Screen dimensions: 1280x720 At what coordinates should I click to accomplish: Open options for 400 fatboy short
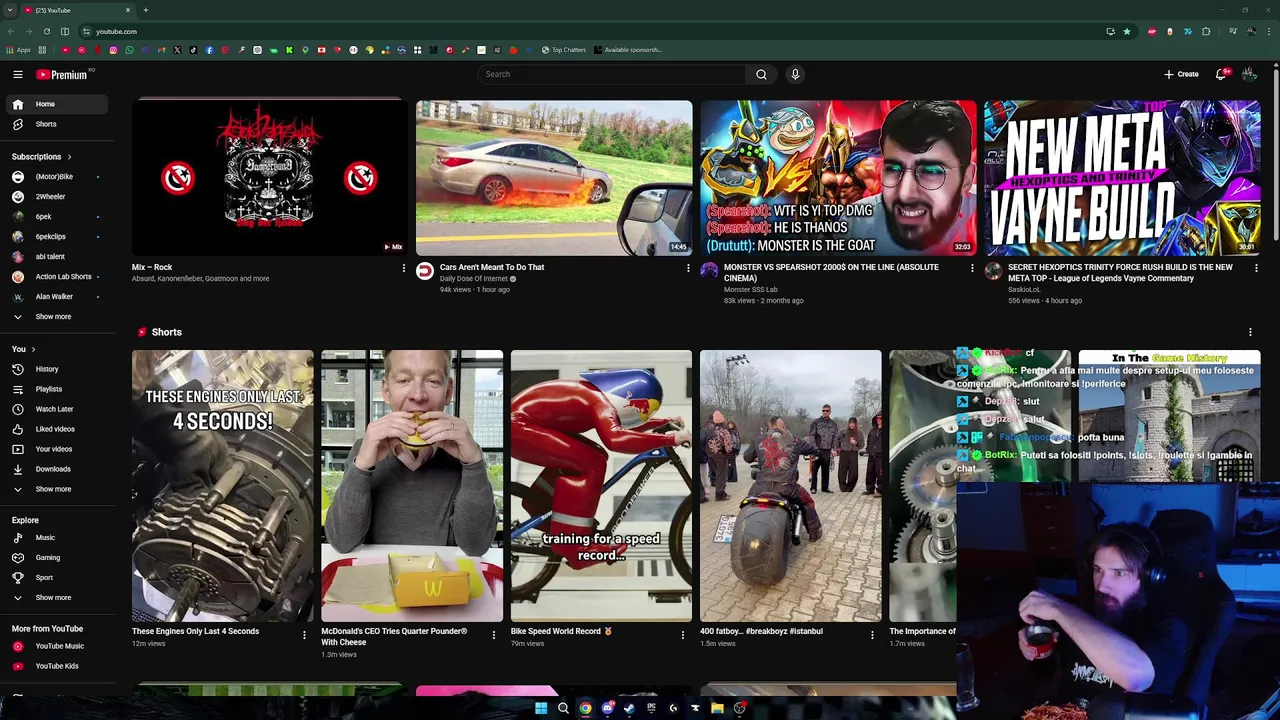point(872,634)
